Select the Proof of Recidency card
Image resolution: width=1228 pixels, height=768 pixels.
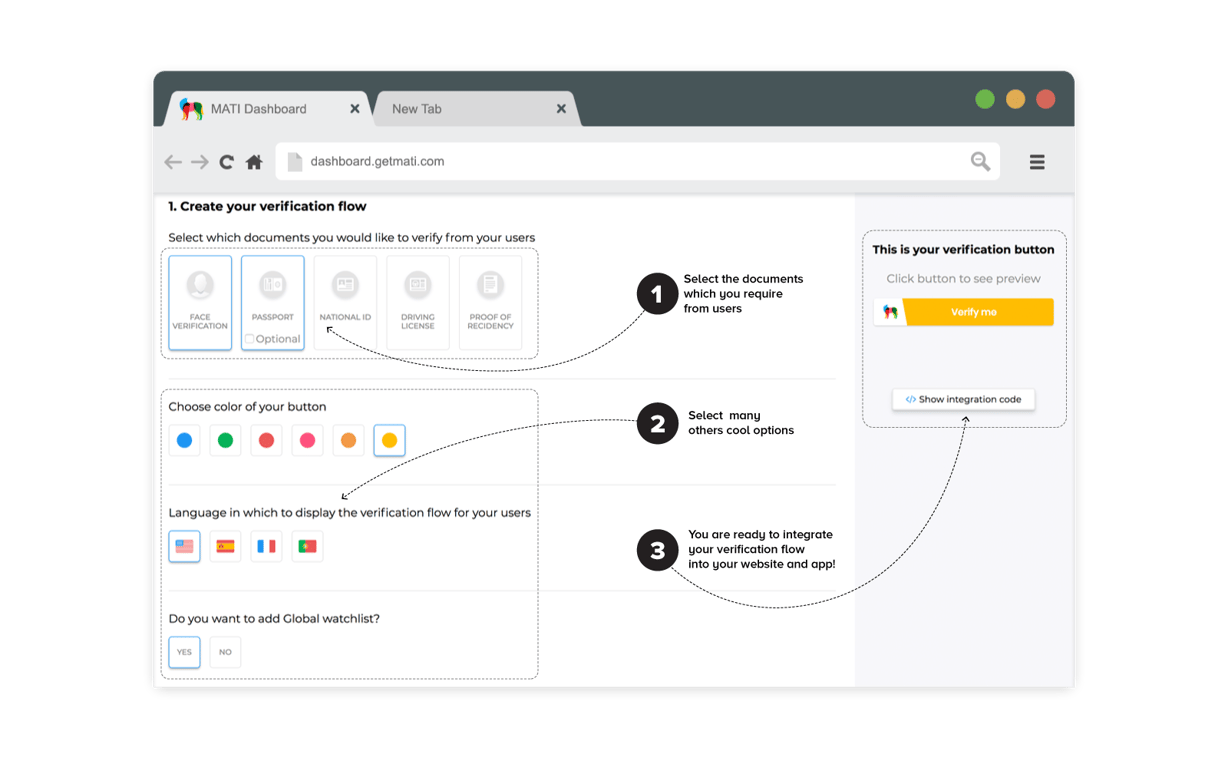(x=490, y=303)
